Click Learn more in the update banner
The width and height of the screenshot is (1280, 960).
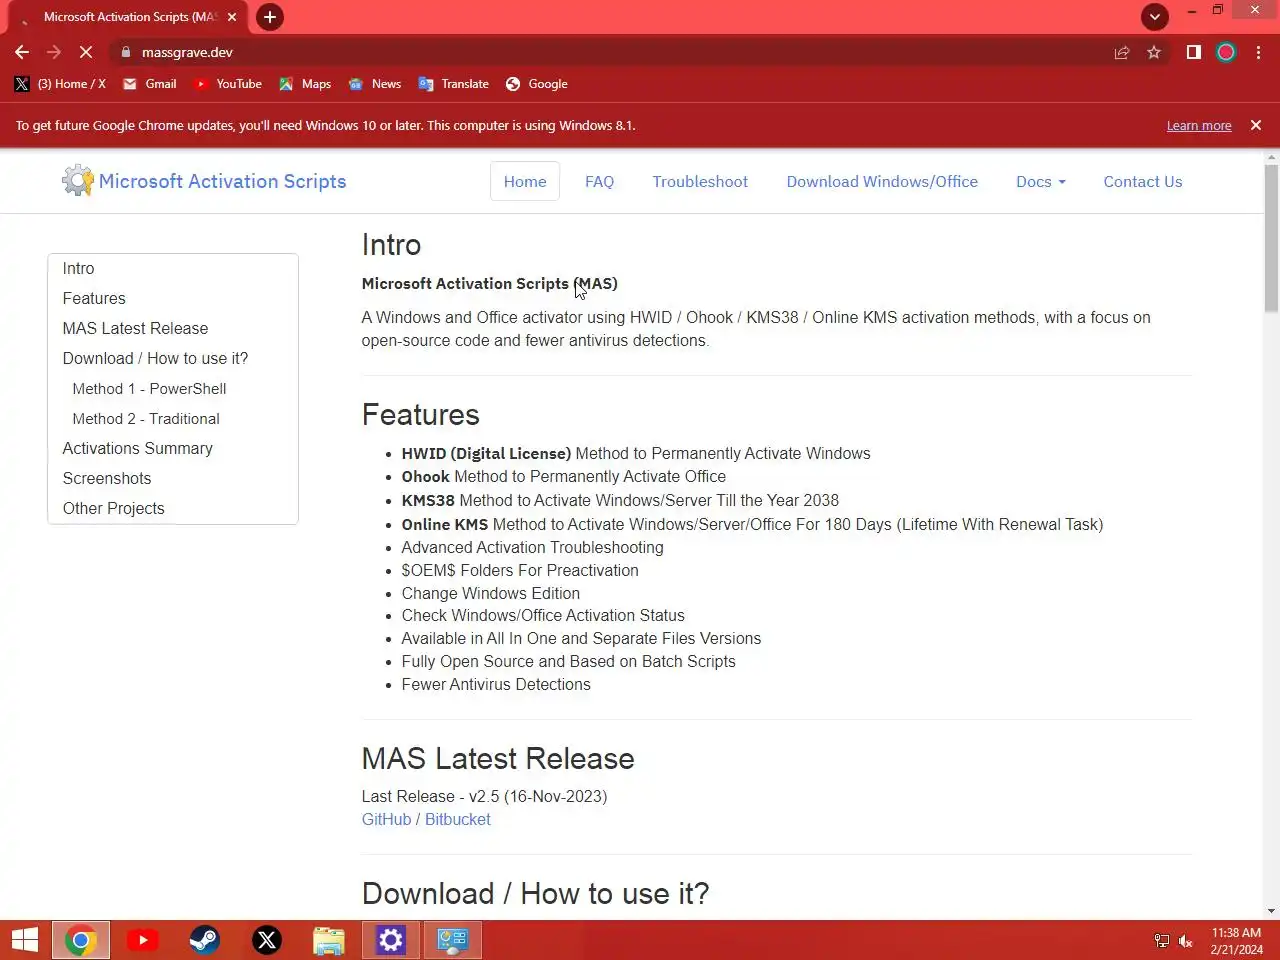(1199, 126)
